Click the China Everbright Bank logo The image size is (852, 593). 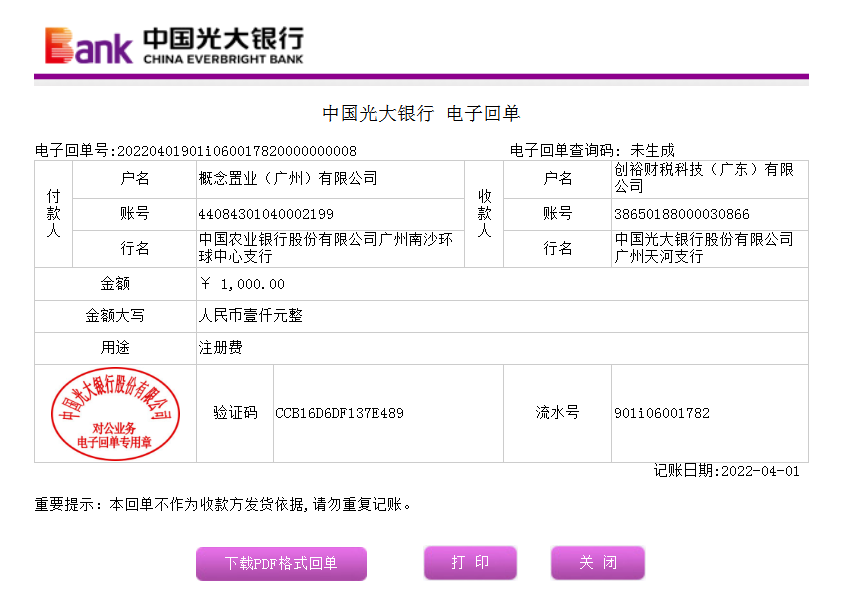(x=174, y=46)
